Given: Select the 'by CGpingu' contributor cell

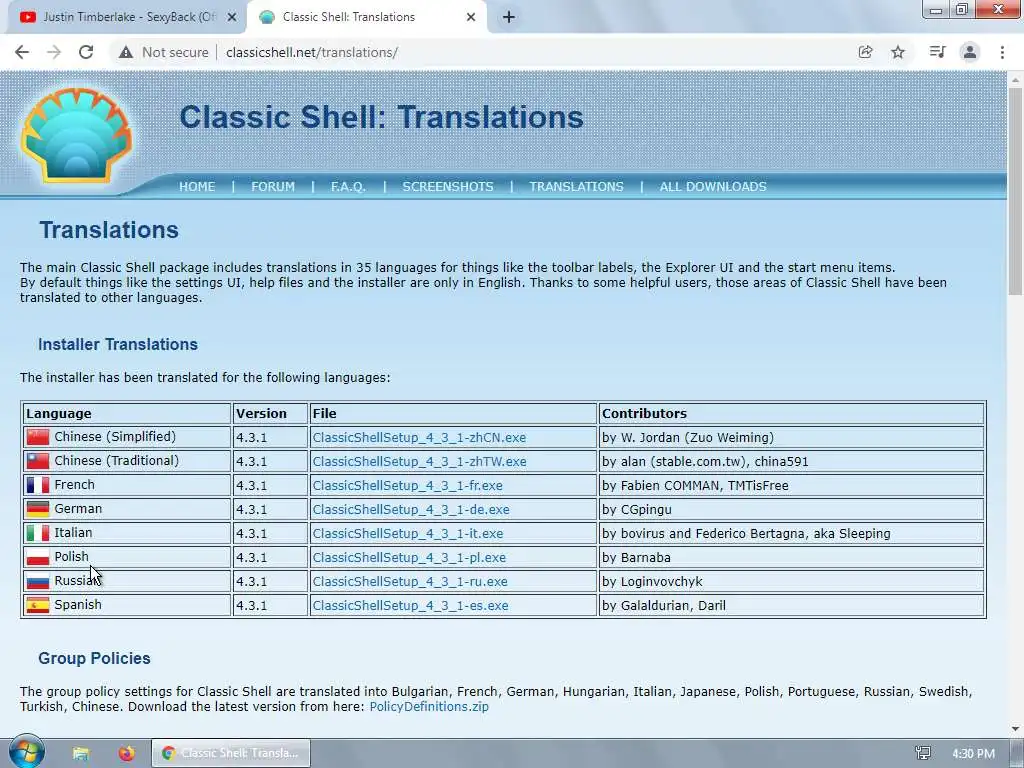Looking at the screenshot, I should (792, 509).
